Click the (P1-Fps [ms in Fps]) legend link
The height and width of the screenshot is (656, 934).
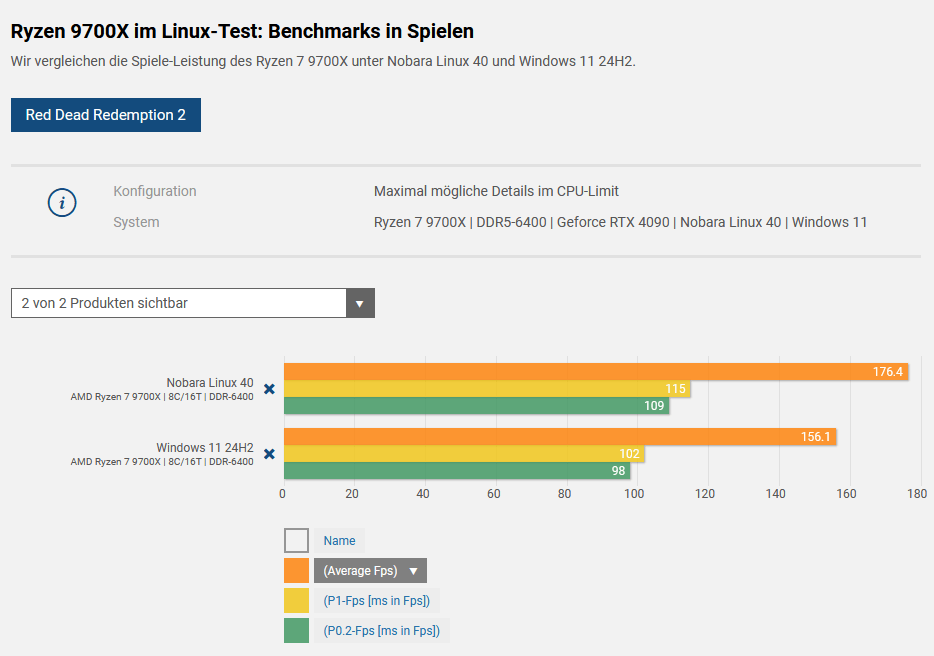pyautogui.click(x=376, y=601)
